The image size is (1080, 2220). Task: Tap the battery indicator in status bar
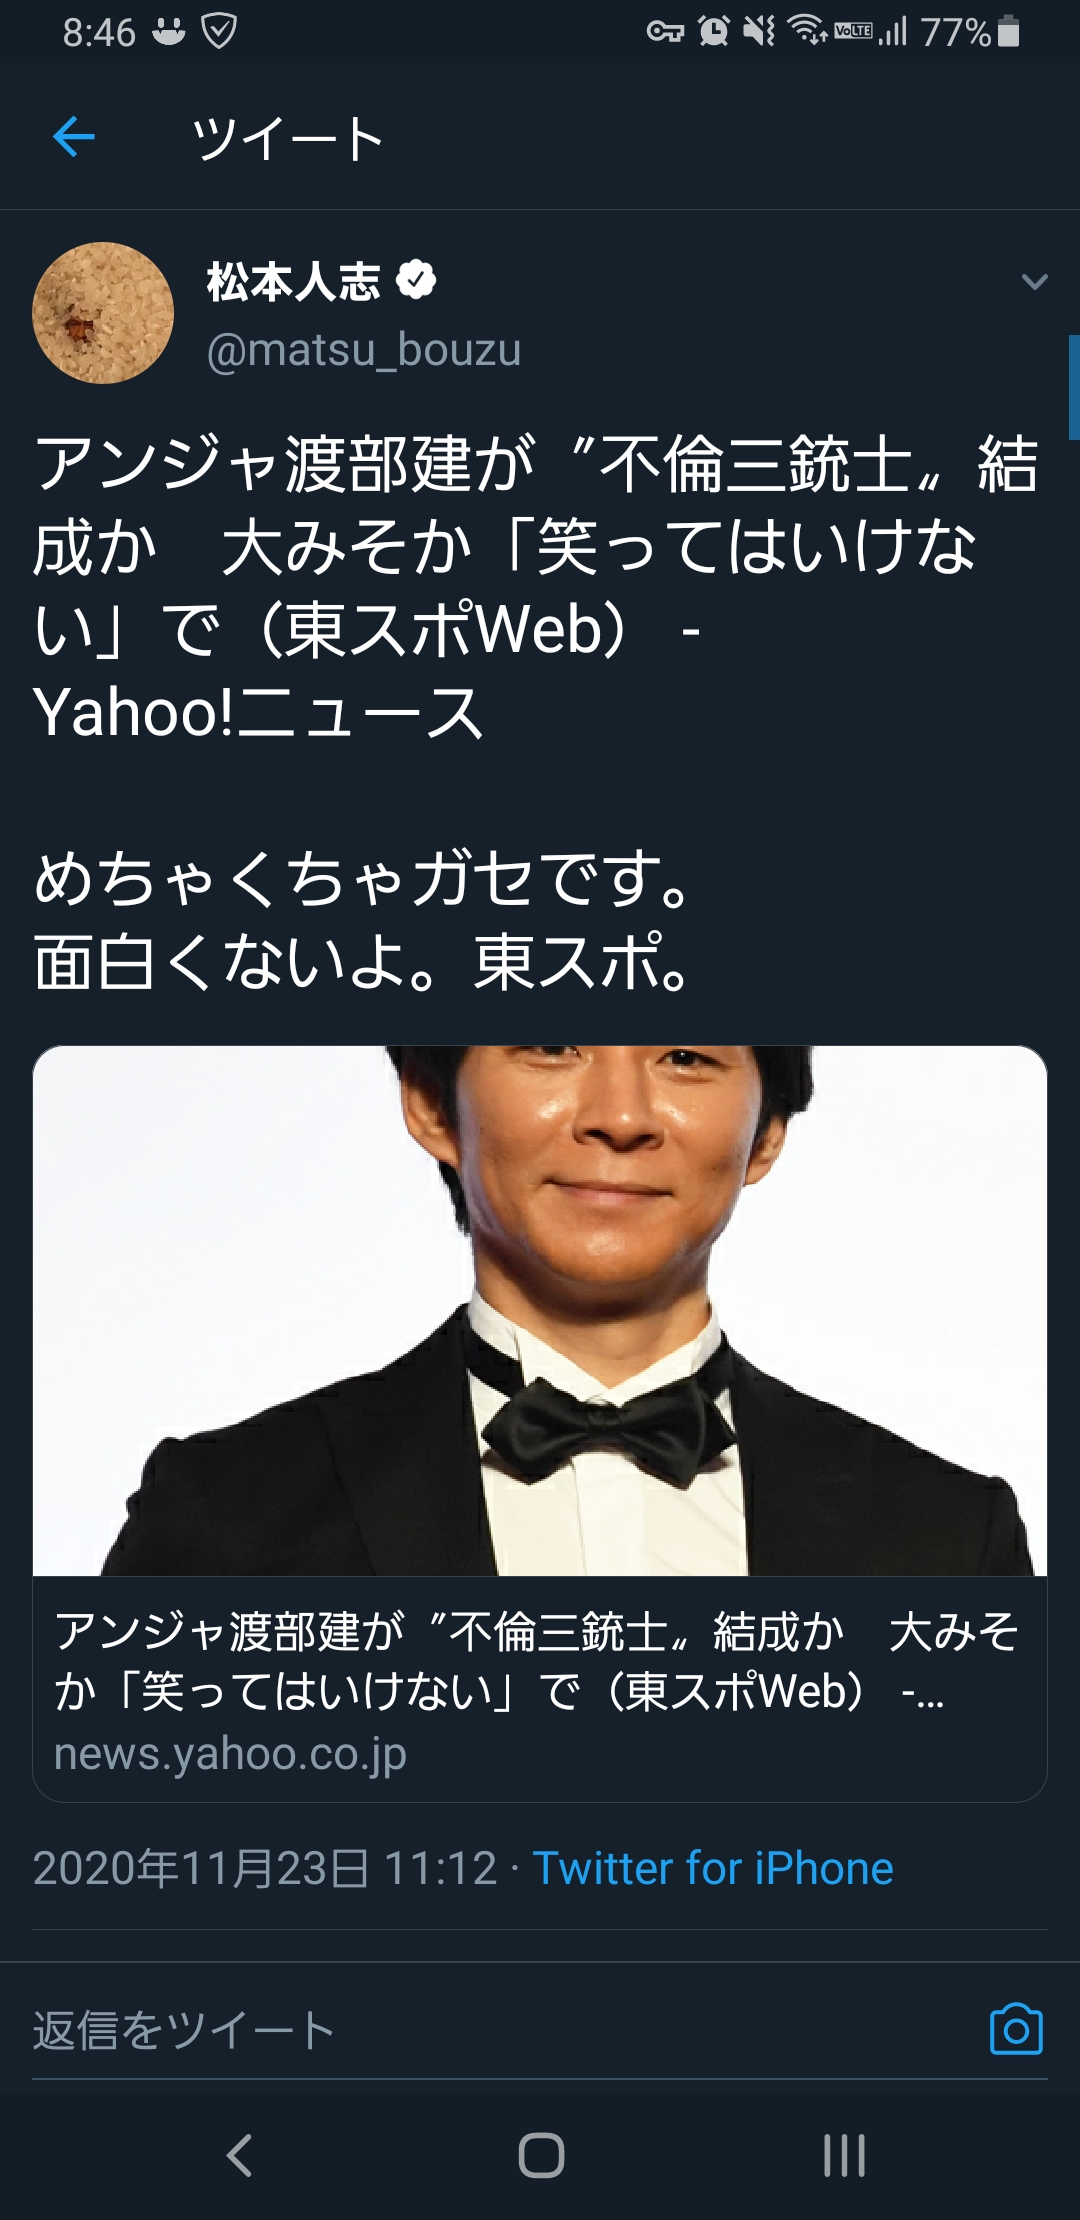[1009, 32]
